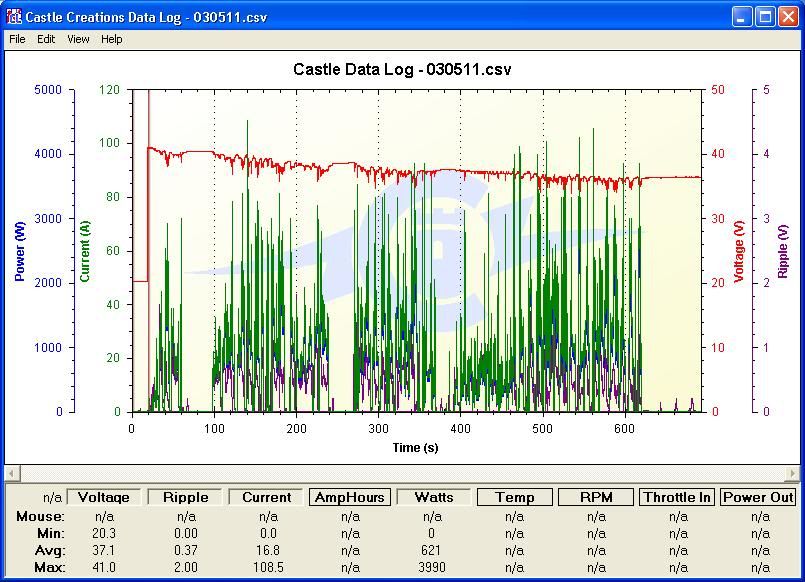The height and width of the screenshot is (582, 805).
Task: Open the View menu
Action: click(78, 39)
